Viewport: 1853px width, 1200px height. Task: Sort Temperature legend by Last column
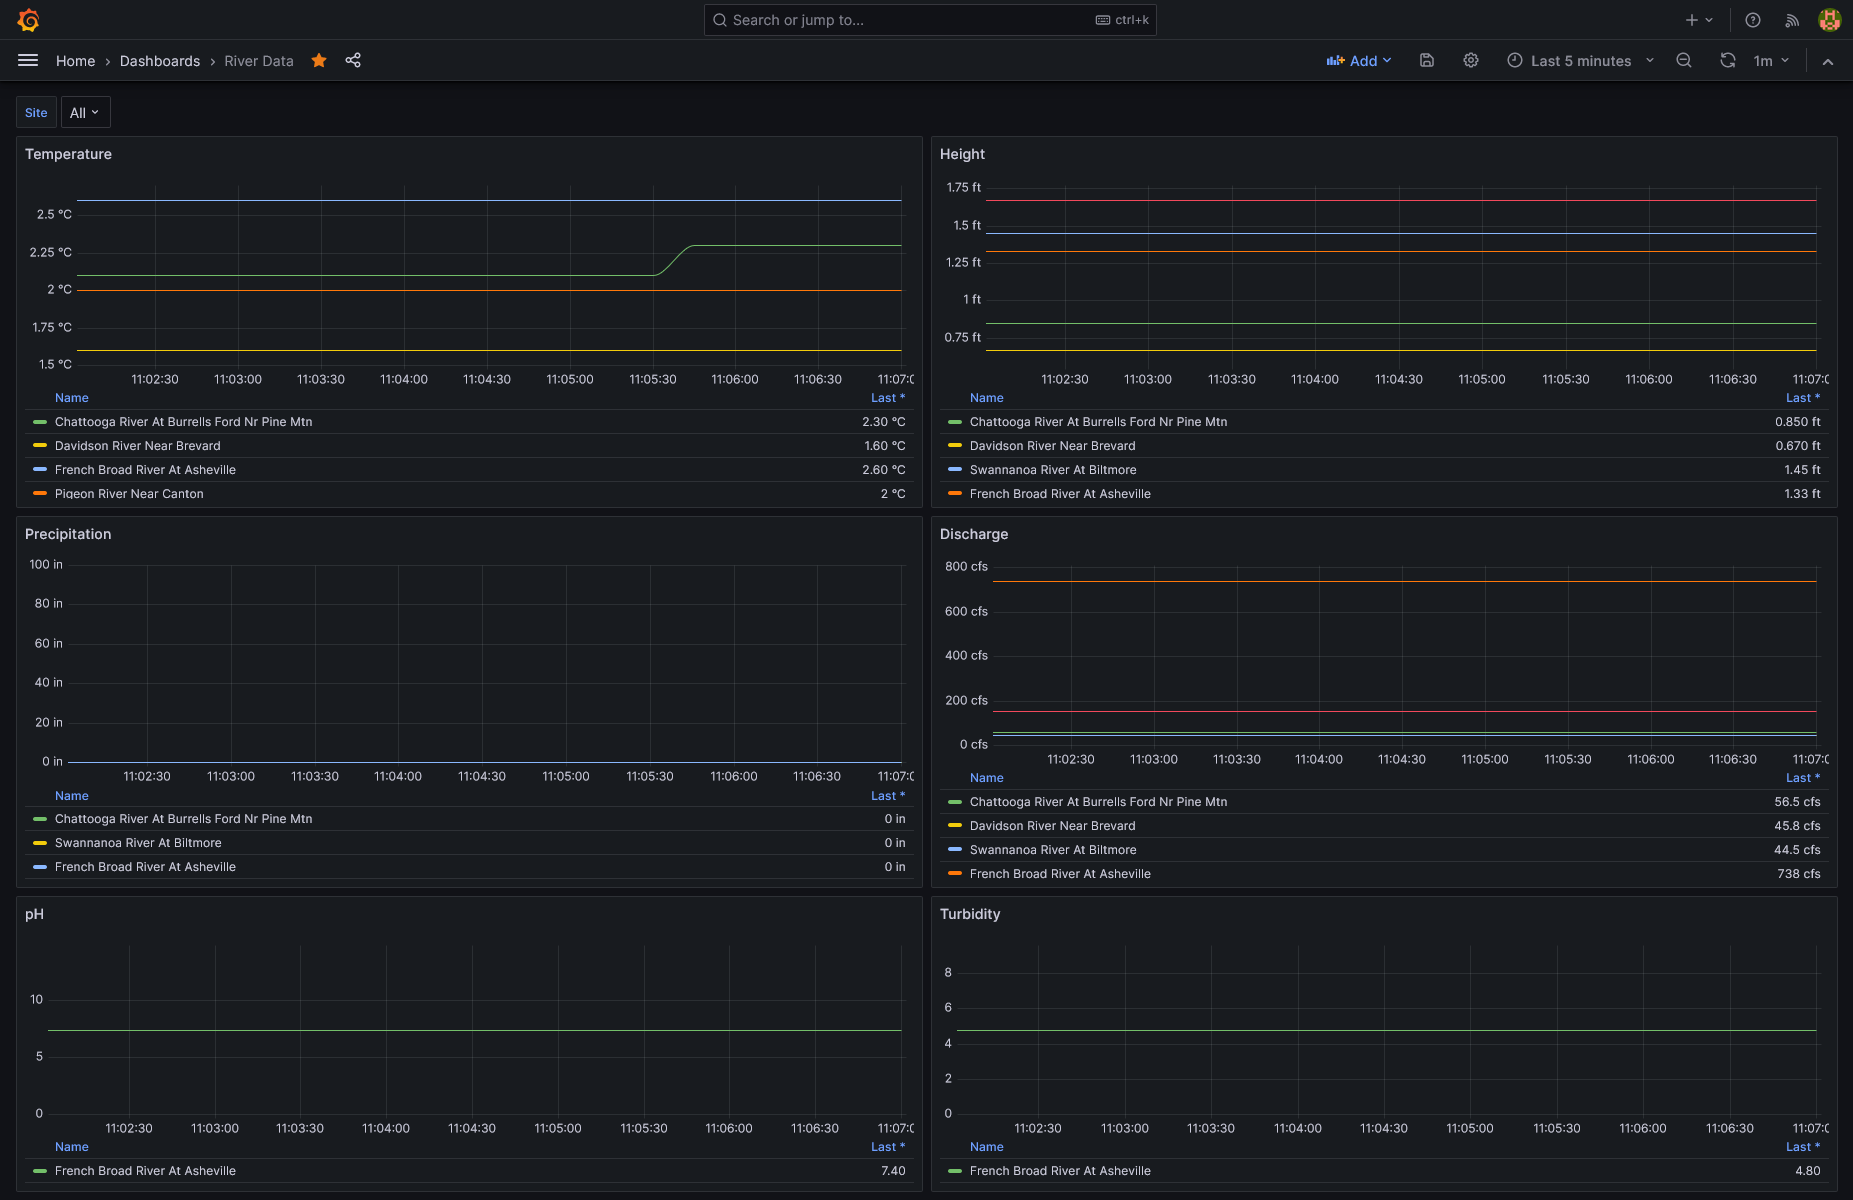(888, 398)
